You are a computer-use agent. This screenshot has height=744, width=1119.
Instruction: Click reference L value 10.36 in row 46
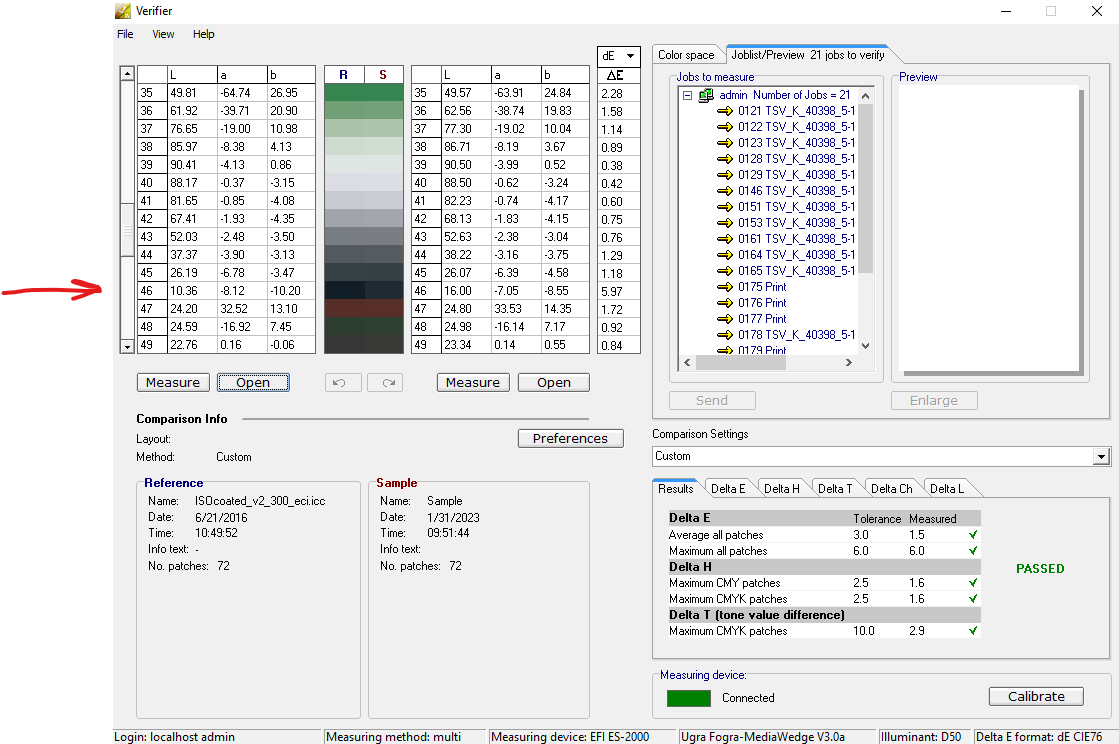192,290
